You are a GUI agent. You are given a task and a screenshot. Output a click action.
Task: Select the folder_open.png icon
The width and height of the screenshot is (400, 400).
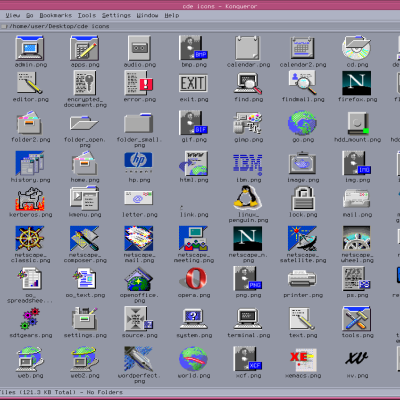(84, 124)
